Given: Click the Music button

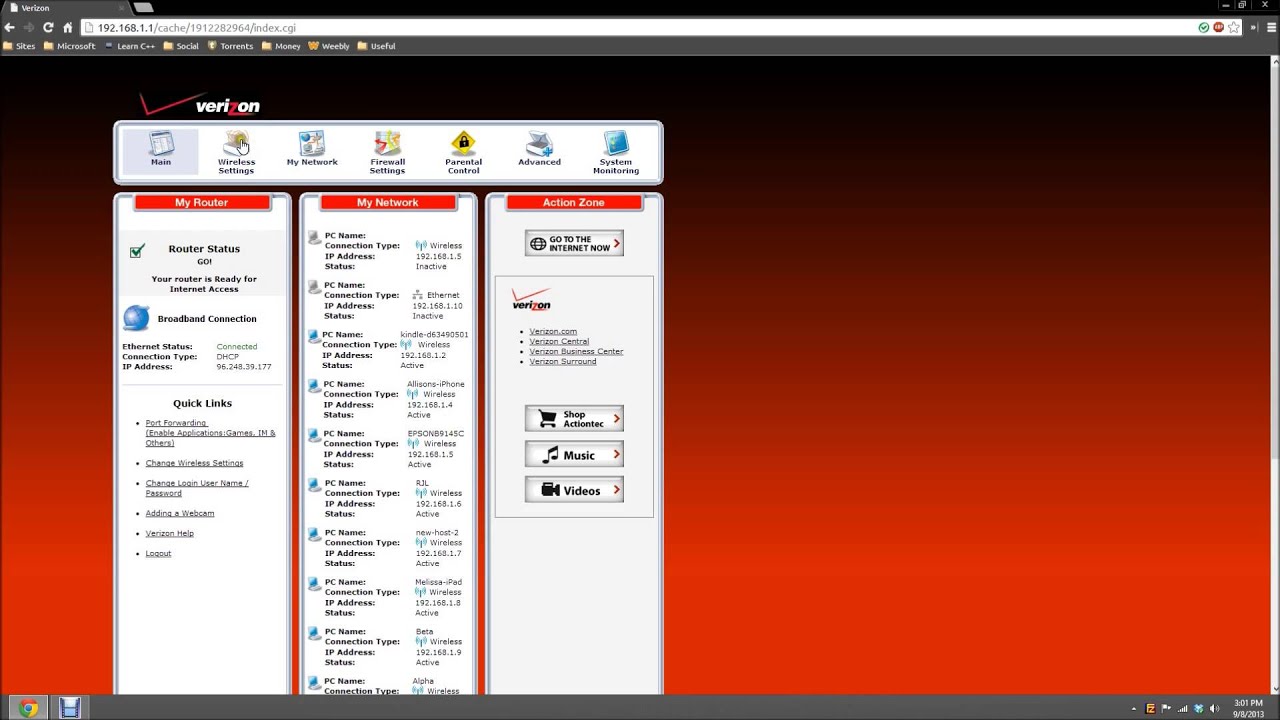Looking at the screenshot, I should [x=574, y=455].
